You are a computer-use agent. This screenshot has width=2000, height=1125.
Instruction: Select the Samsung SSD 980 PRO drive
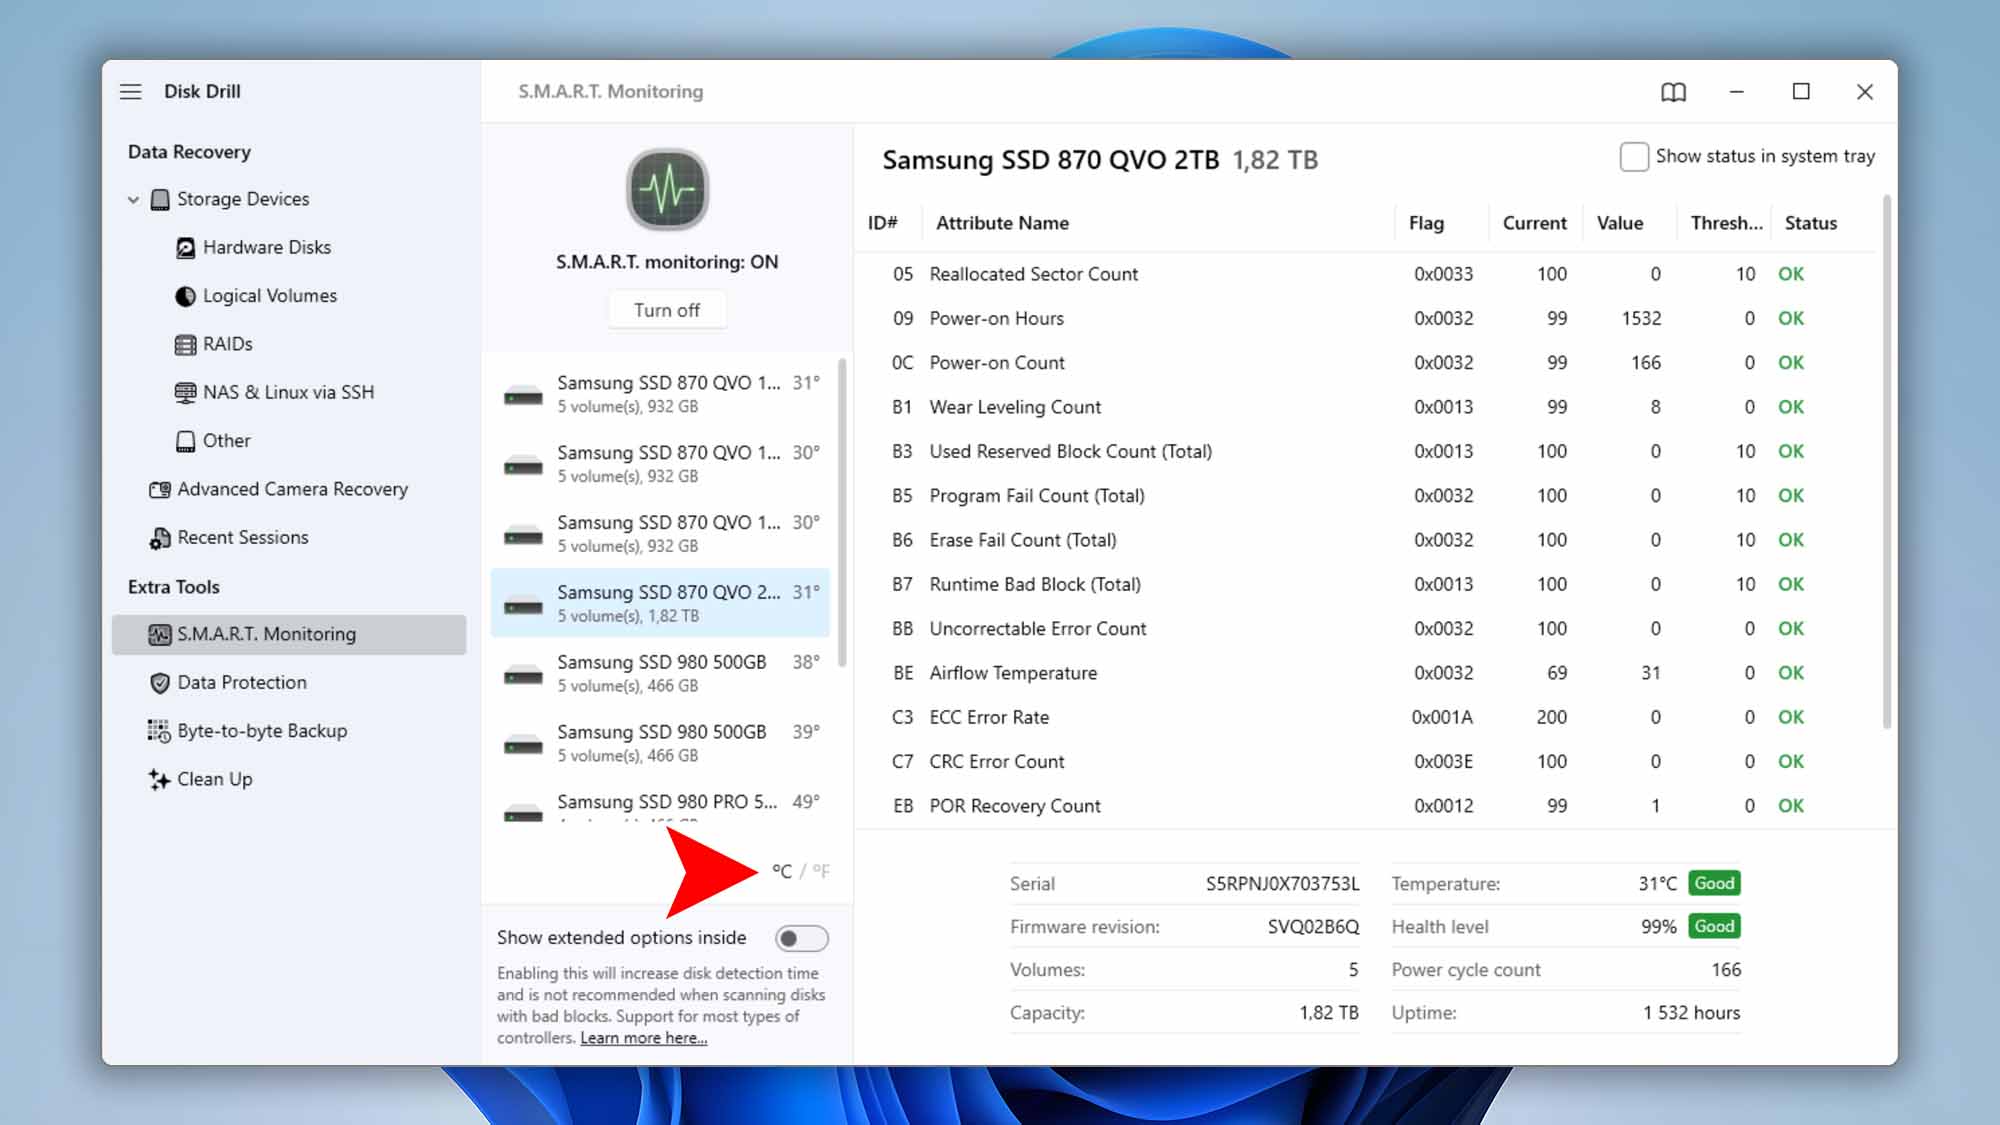(x=667, y=801)
